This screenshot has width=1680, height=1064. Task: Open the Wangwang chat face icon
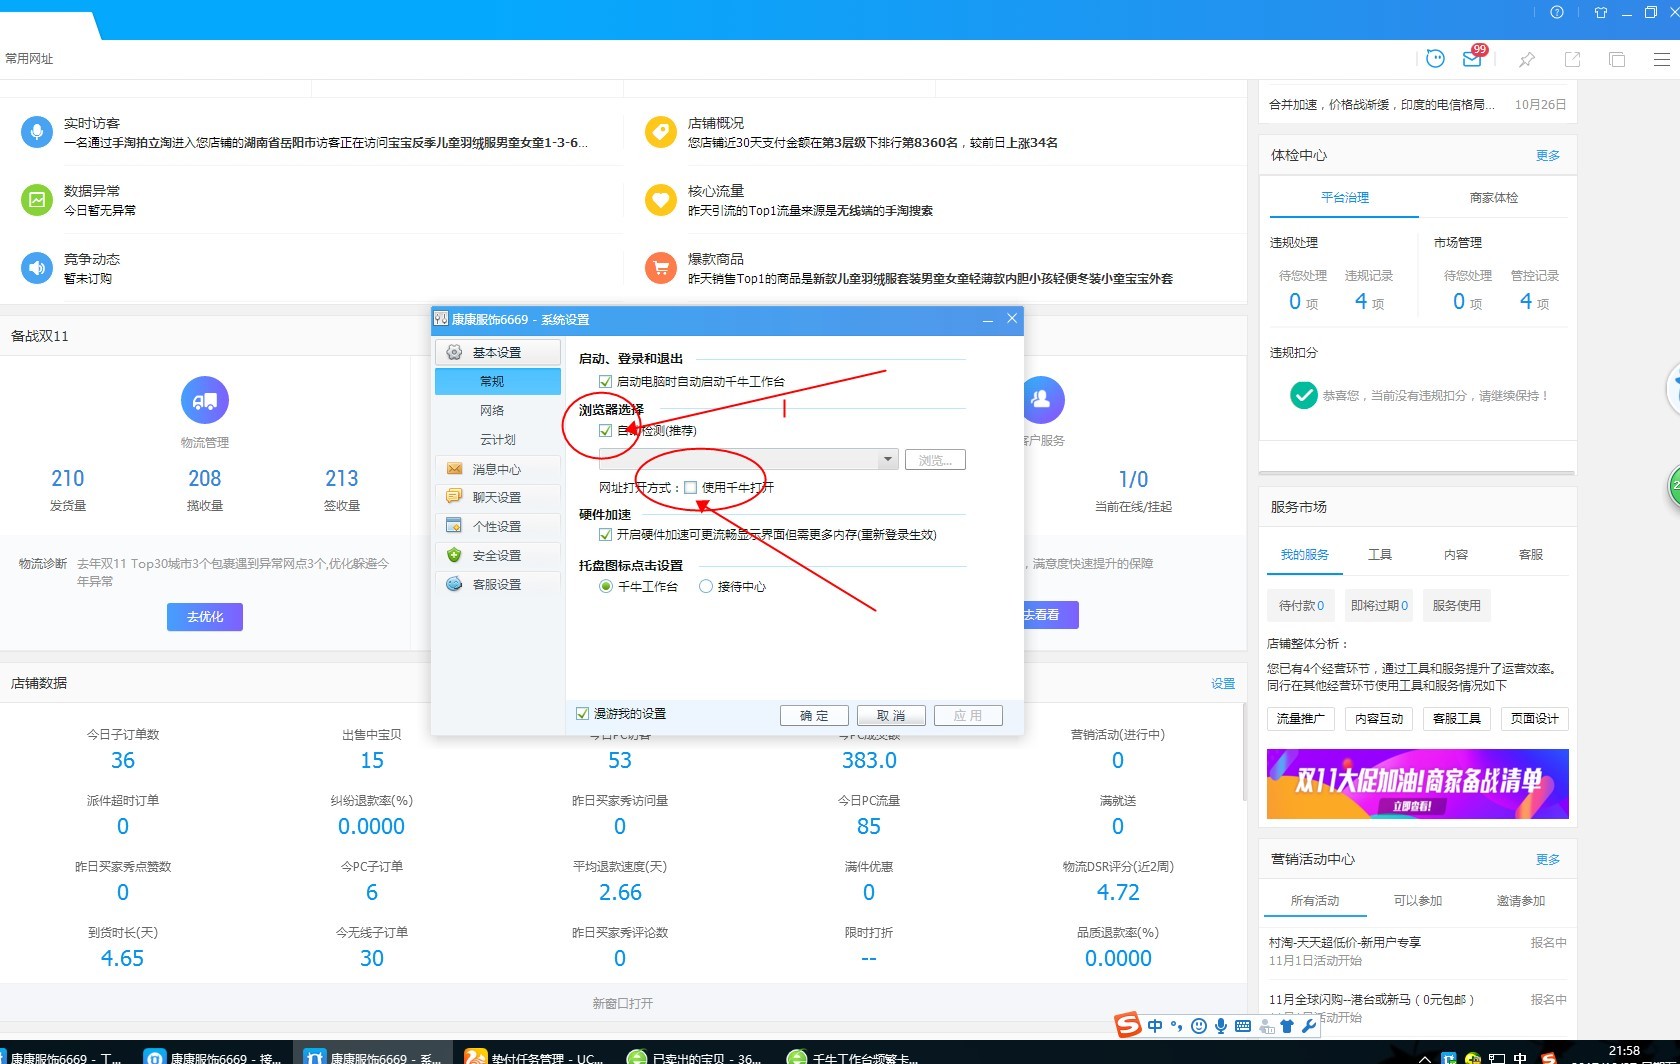tap(1435, 58)
